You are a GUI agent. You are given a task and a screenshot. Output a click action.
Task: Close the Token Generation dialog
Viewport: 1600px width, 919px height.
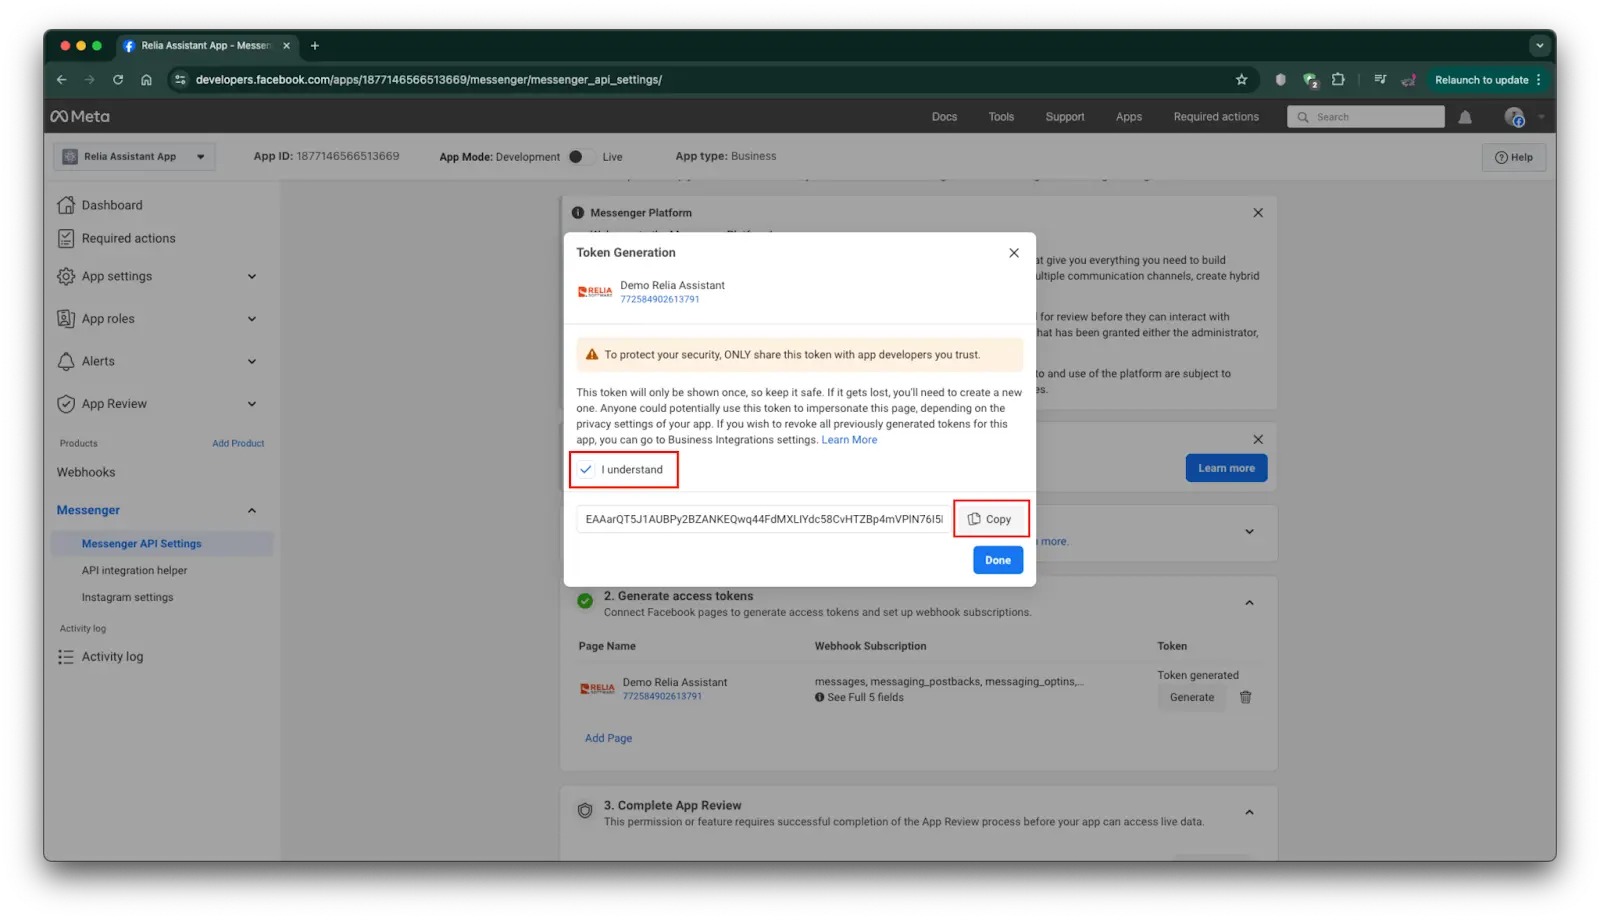[x=1013, y=253]
